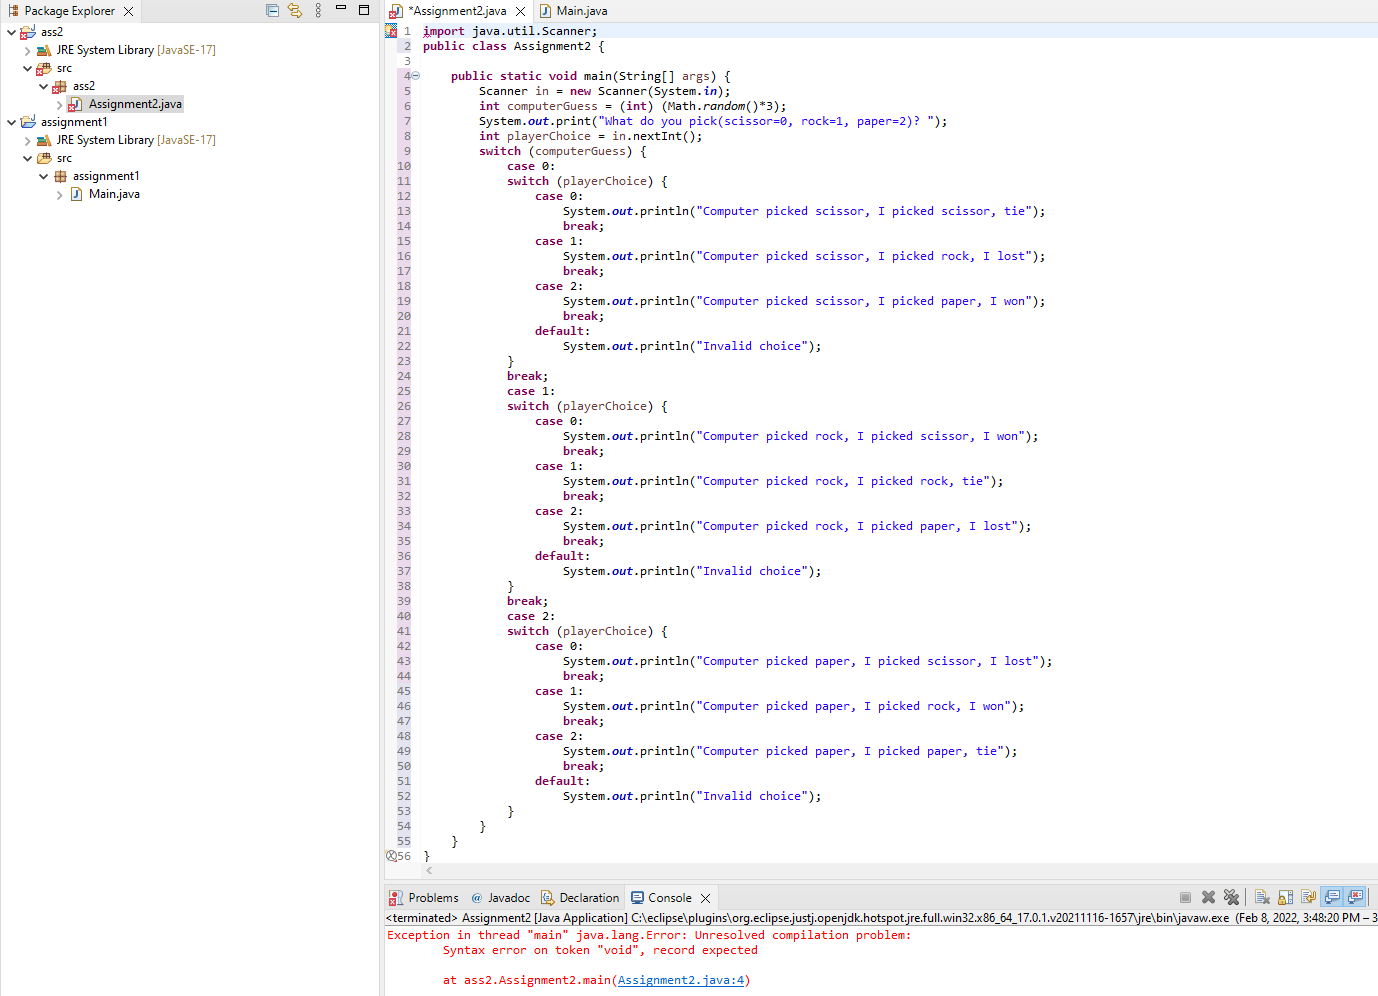The height and width of the screenshot is (996, 1378).
Task: Click Terminate button in Console toolbar
Action: (1185, 897)
